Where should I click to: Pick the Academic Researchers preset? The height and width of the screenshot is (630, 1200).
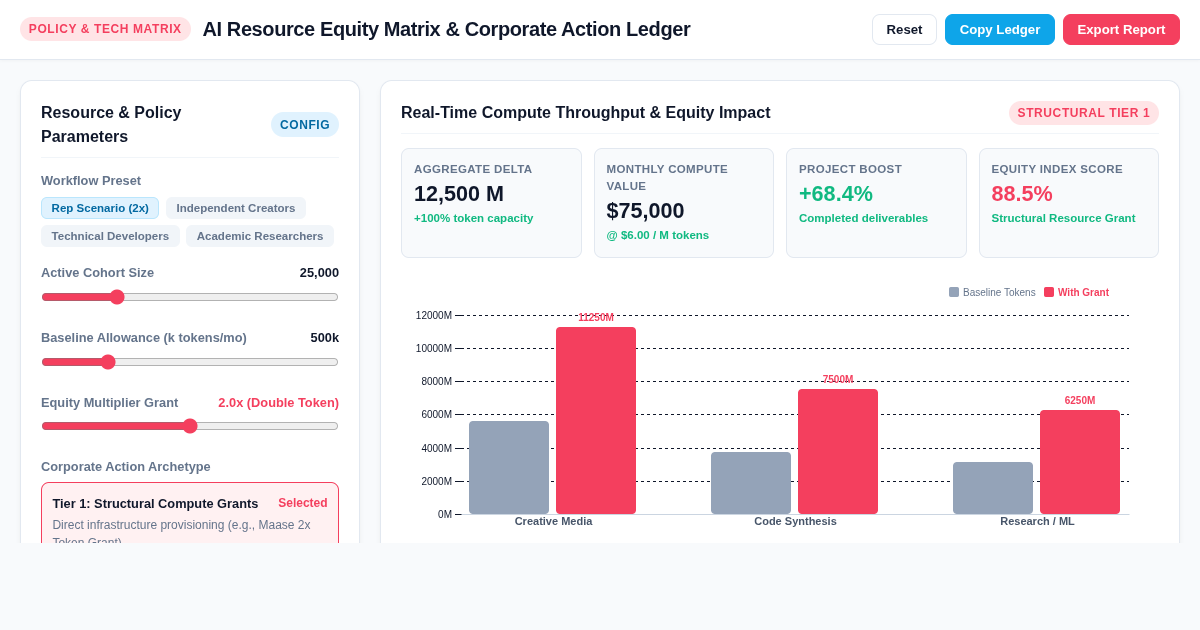[x=260, y=236]
